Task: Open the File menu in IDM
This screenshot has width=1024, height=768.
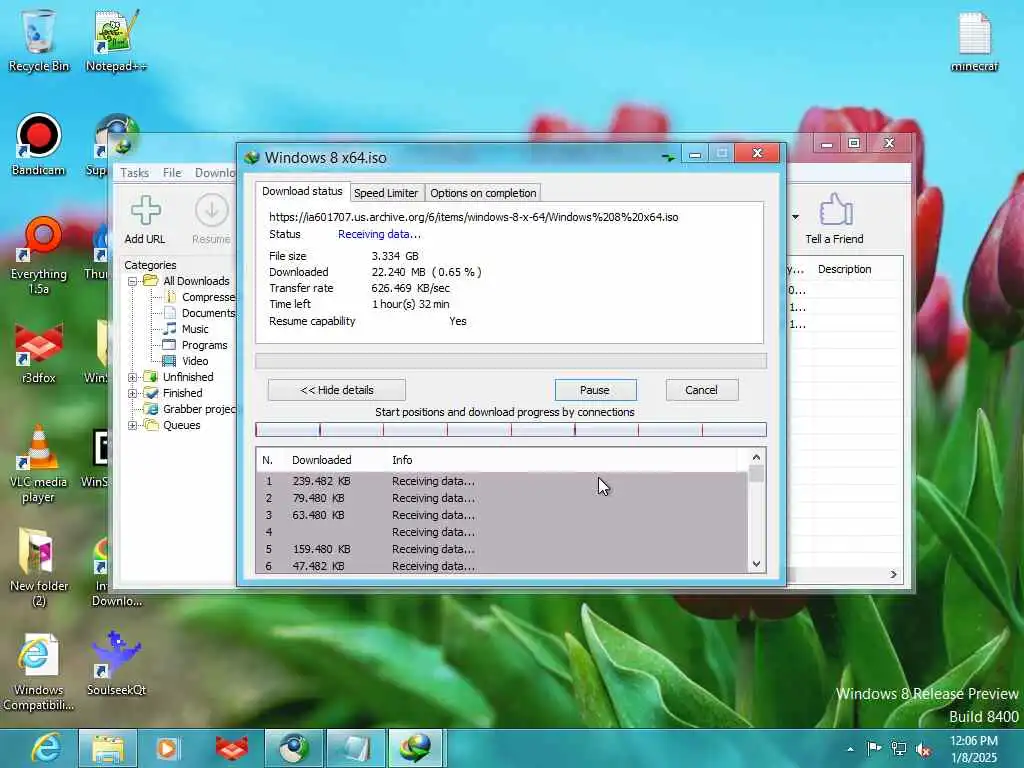Action: 172,173
